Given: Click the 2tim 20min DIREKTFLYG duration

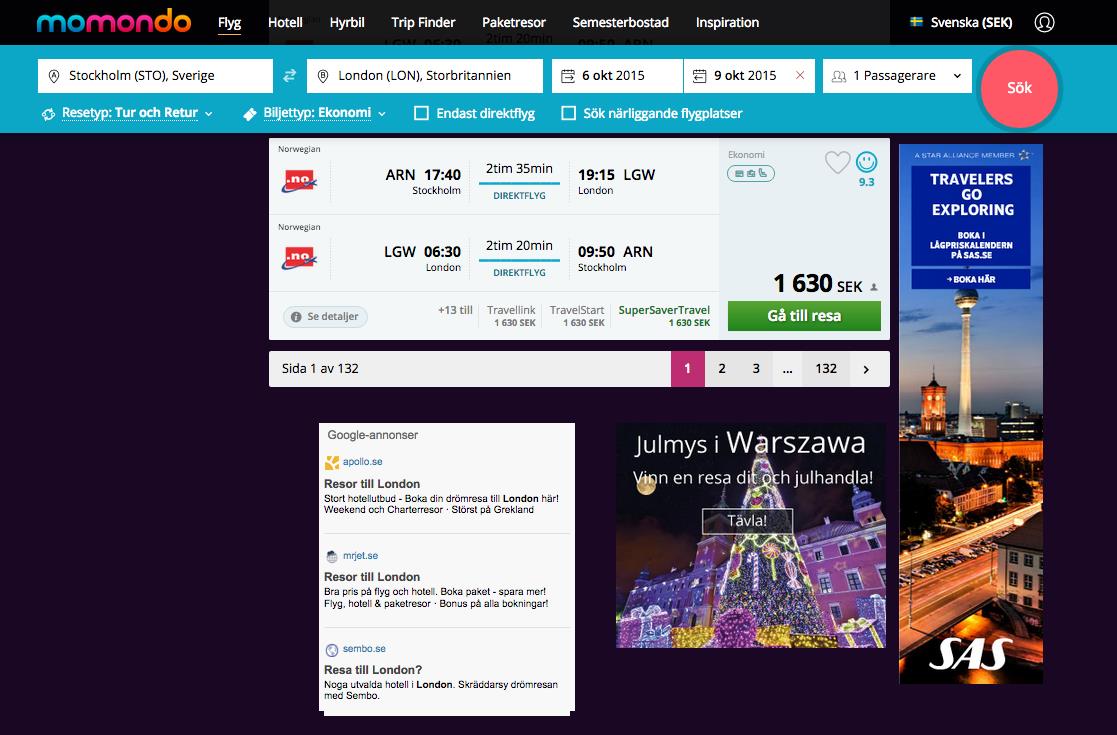Looking at the screenshot, I should [519, 258].
